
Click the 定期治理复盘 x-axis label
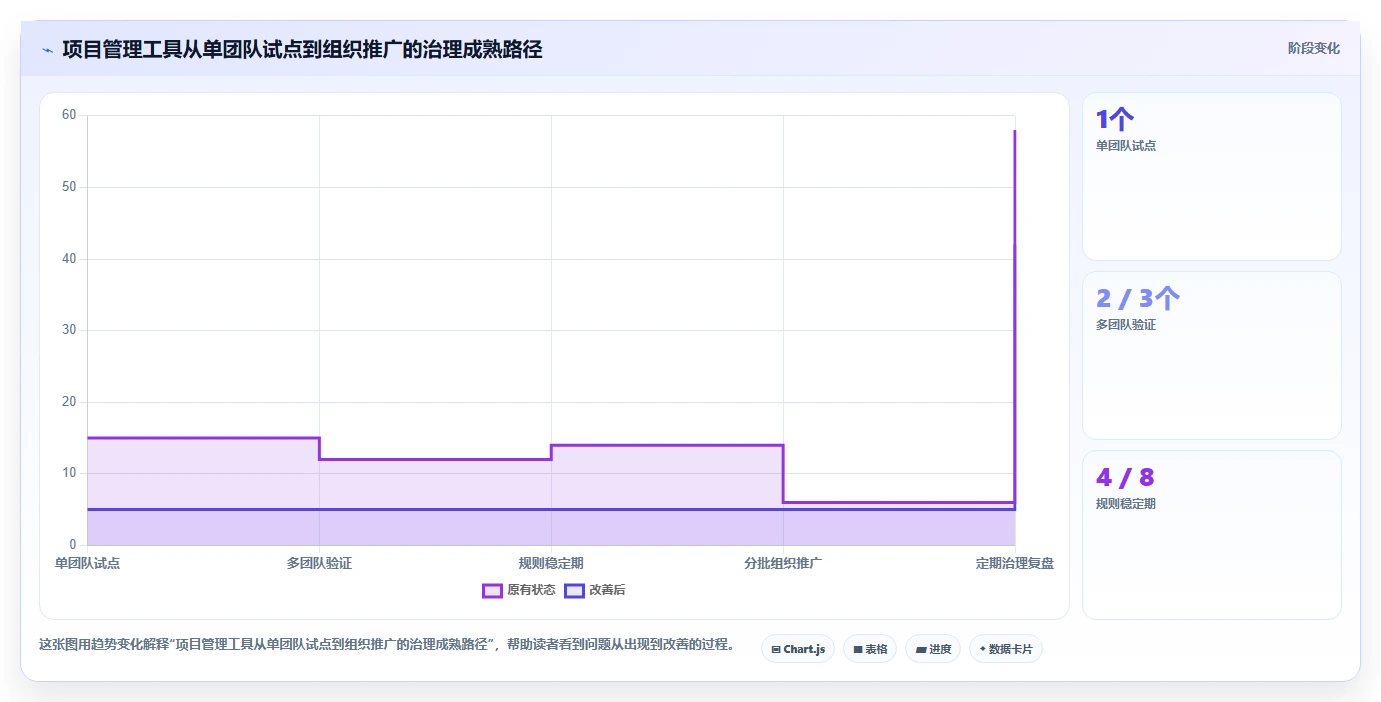(x=1015, y=563)
